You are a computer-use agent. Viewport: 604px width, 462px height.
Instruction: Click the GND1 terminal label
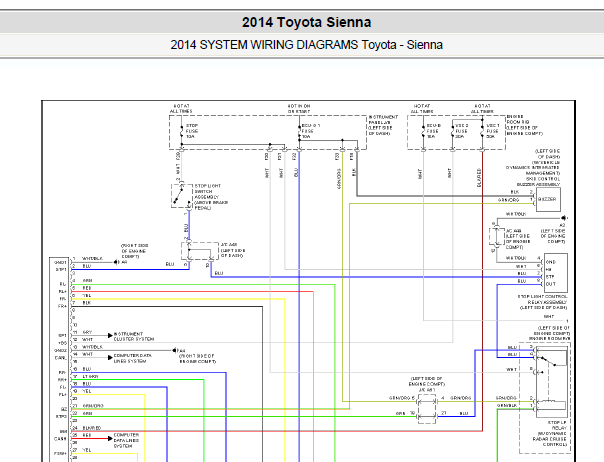pos(60,262)
